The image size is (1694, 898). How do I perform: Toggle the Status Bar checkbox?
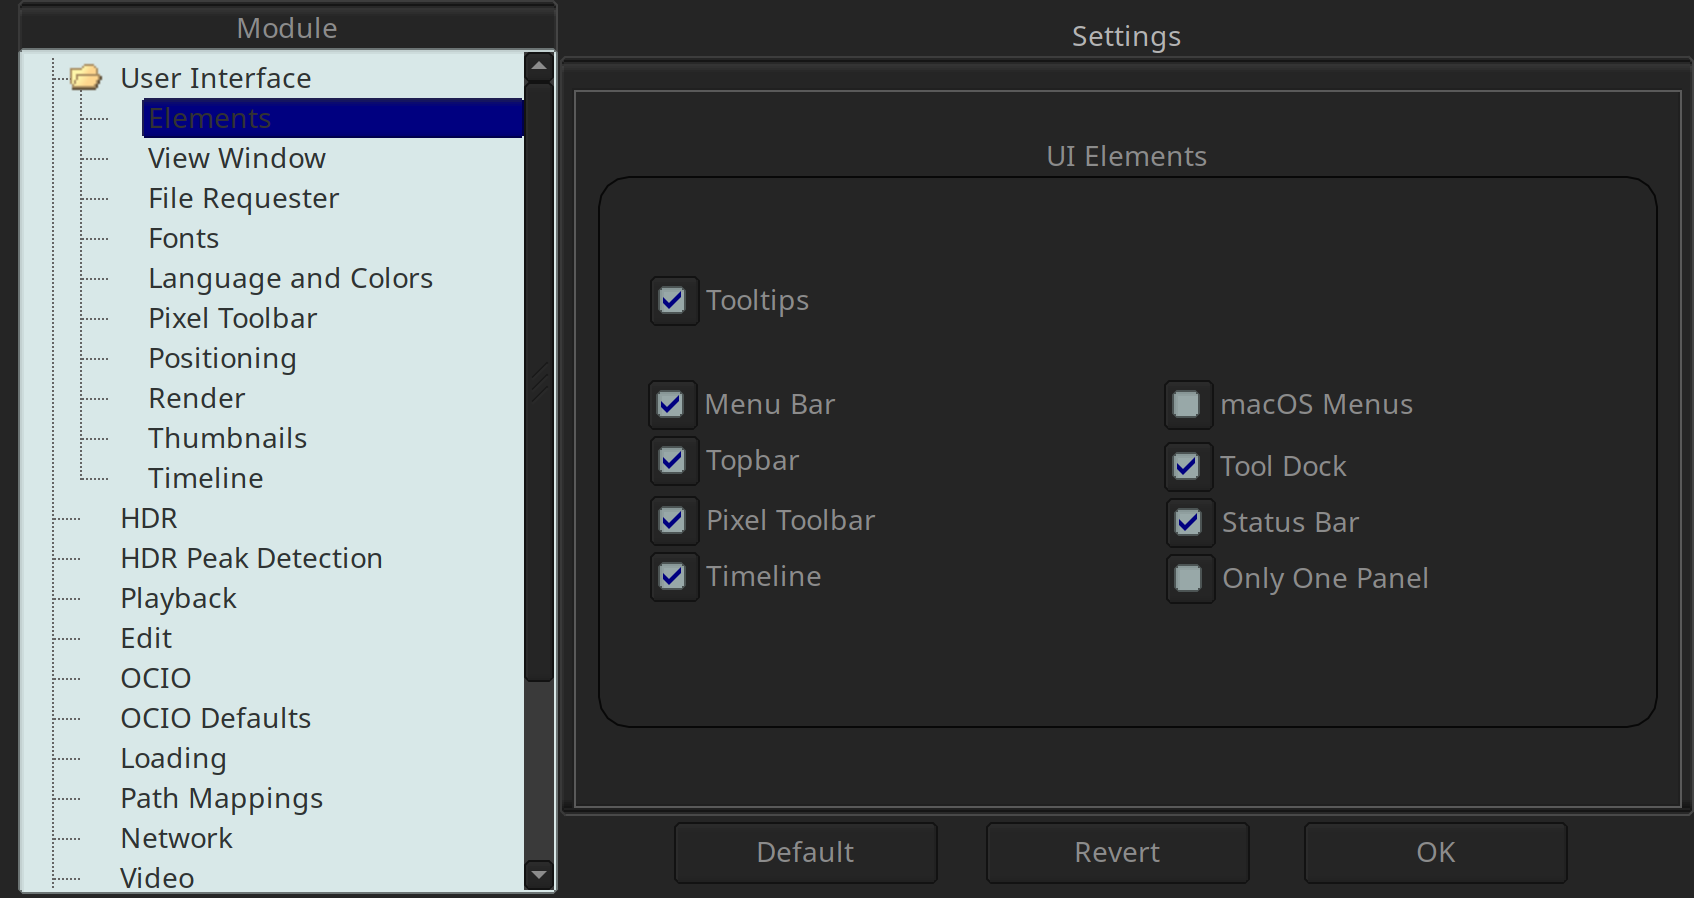[x=1189, y=522]
